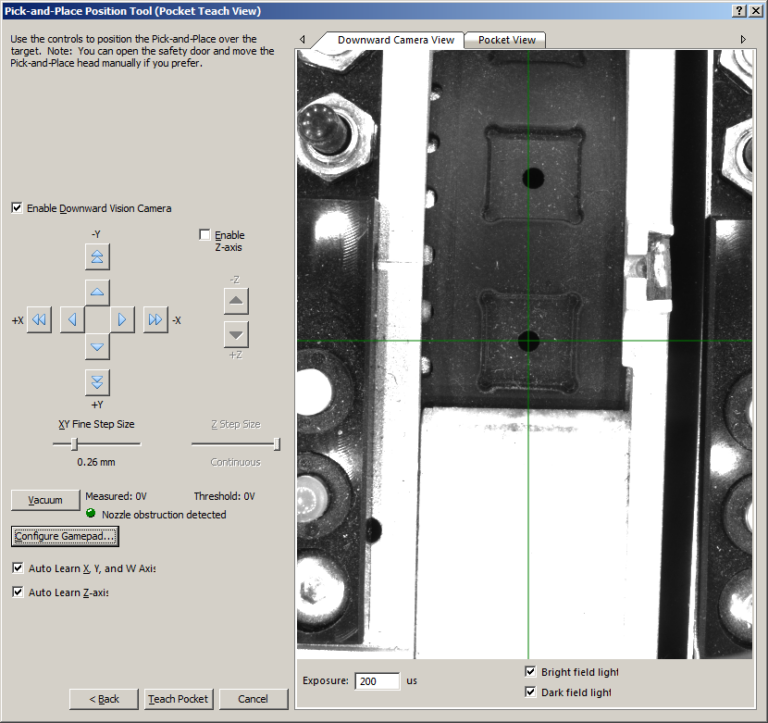Click the Teach Pocket button
The width and height of the screenshot is (768, 723).
tap(178, 699)
